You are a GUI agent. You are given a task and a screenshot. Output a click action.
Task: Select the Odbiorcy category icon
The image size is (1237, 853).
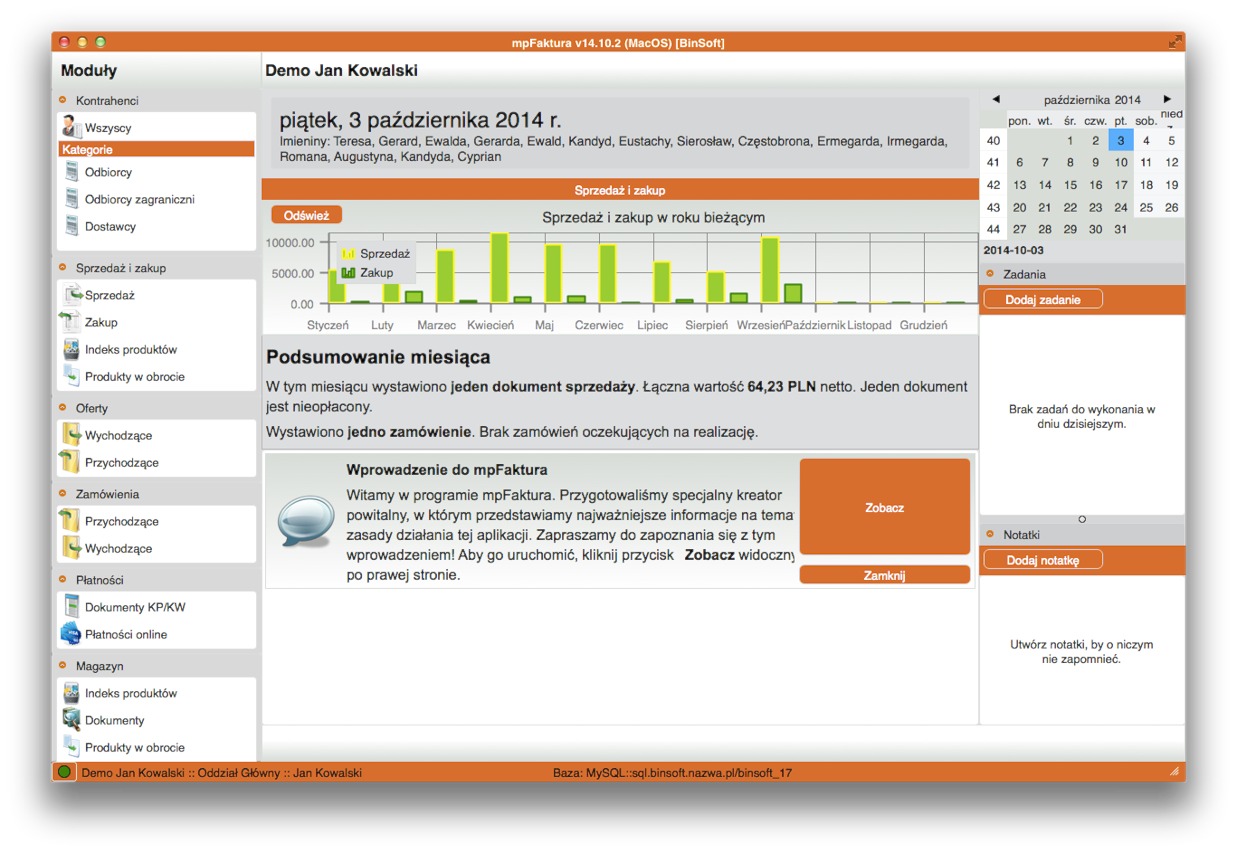[x=72, y=172]
